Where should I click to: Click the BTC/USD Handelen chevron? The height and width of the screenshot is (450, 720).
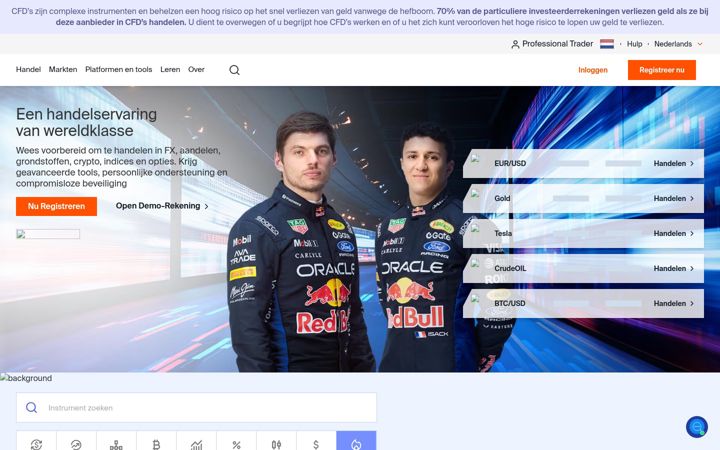click(692, 303)
